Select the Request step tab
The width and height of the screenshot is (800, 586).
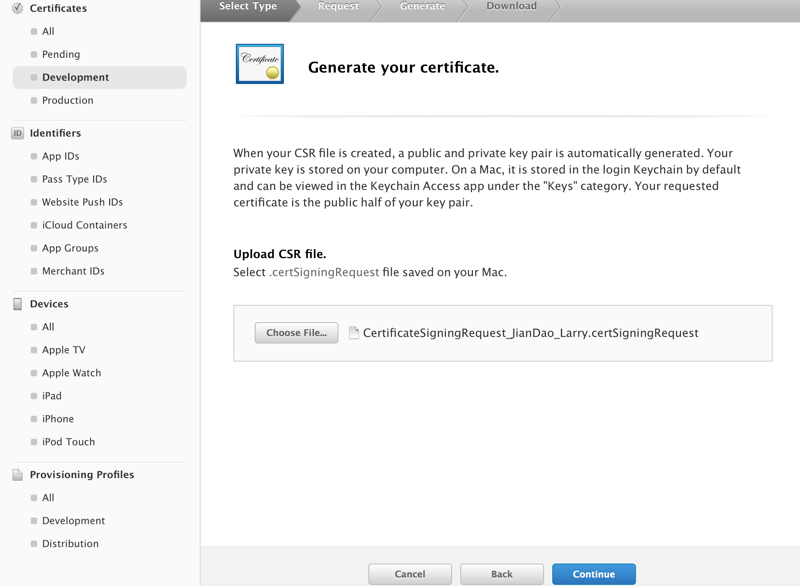tap(338, 7)
